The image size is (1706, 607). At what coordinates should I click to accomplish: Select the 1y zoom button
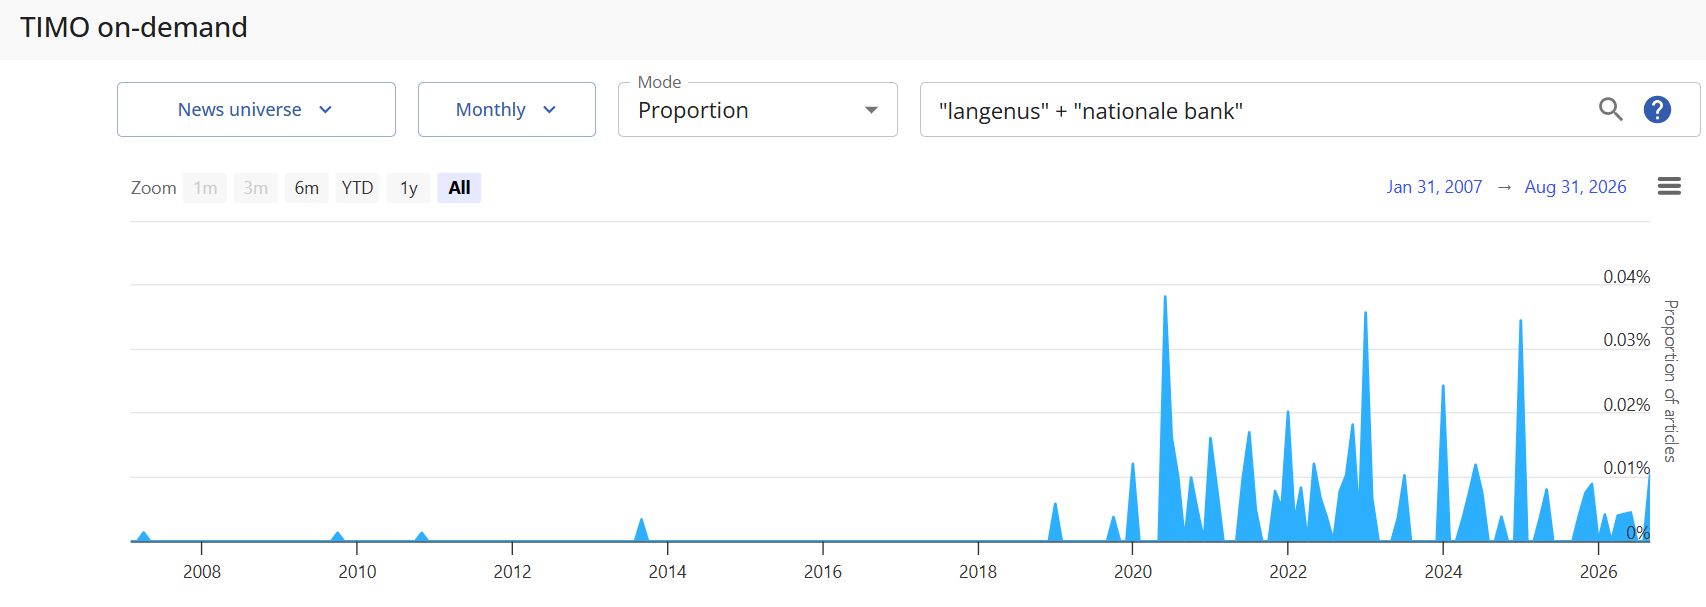coord(408,188)
